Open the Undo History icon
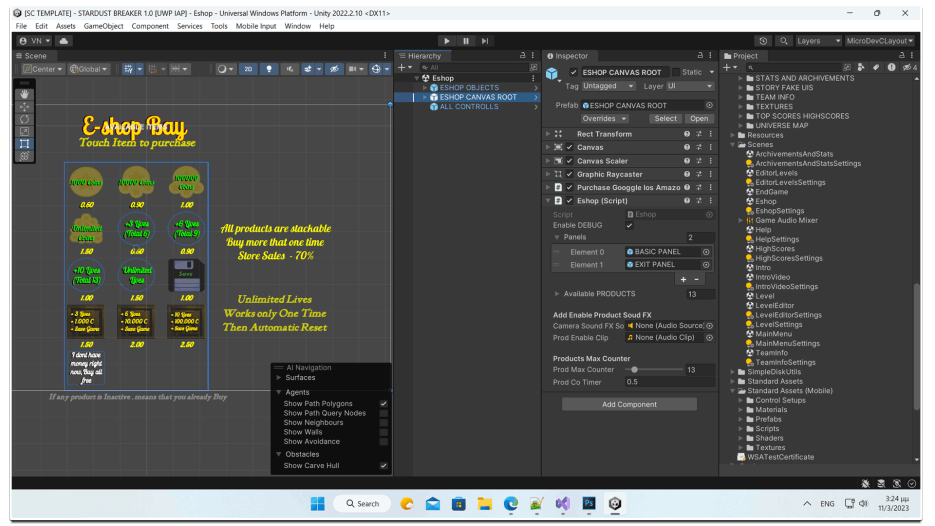This screenshot has height=526, width=935. coord(763,41)
